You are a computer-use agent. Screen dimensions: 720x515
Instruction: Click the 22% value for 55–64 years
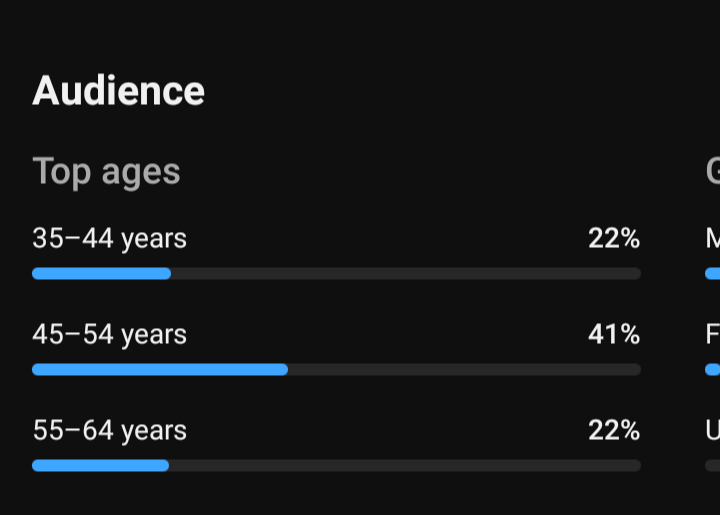point(614,430)
